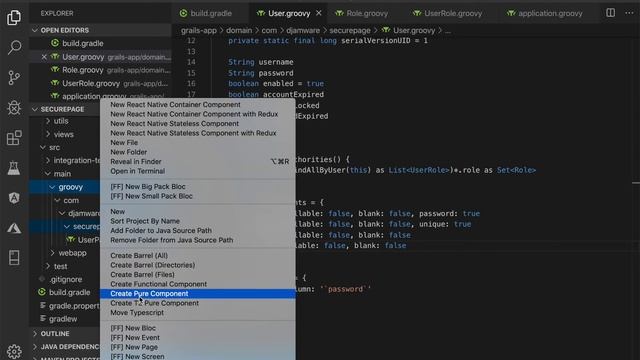Open the Run and Debug view
Viewport: 640px width, 360px height.
(x=14, y=108)
